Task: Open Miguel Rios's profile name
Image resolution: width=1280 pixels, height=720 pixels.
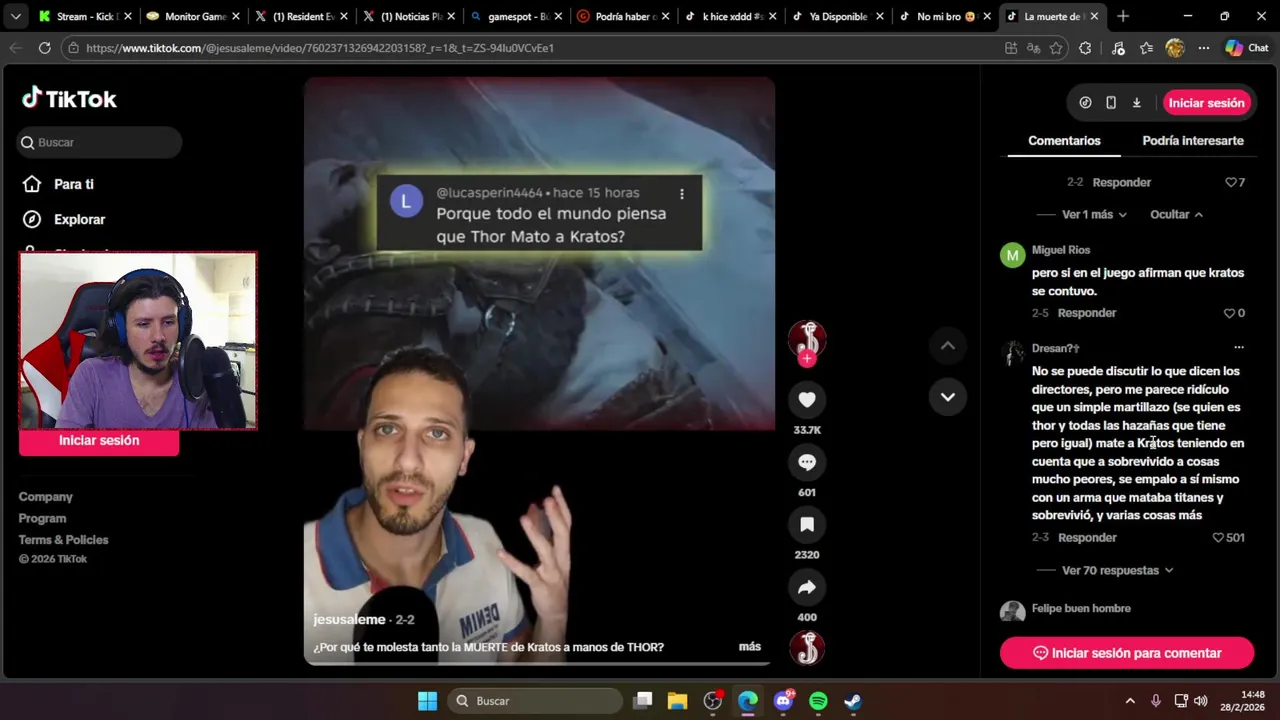Action: click(x=1061, y=250)
